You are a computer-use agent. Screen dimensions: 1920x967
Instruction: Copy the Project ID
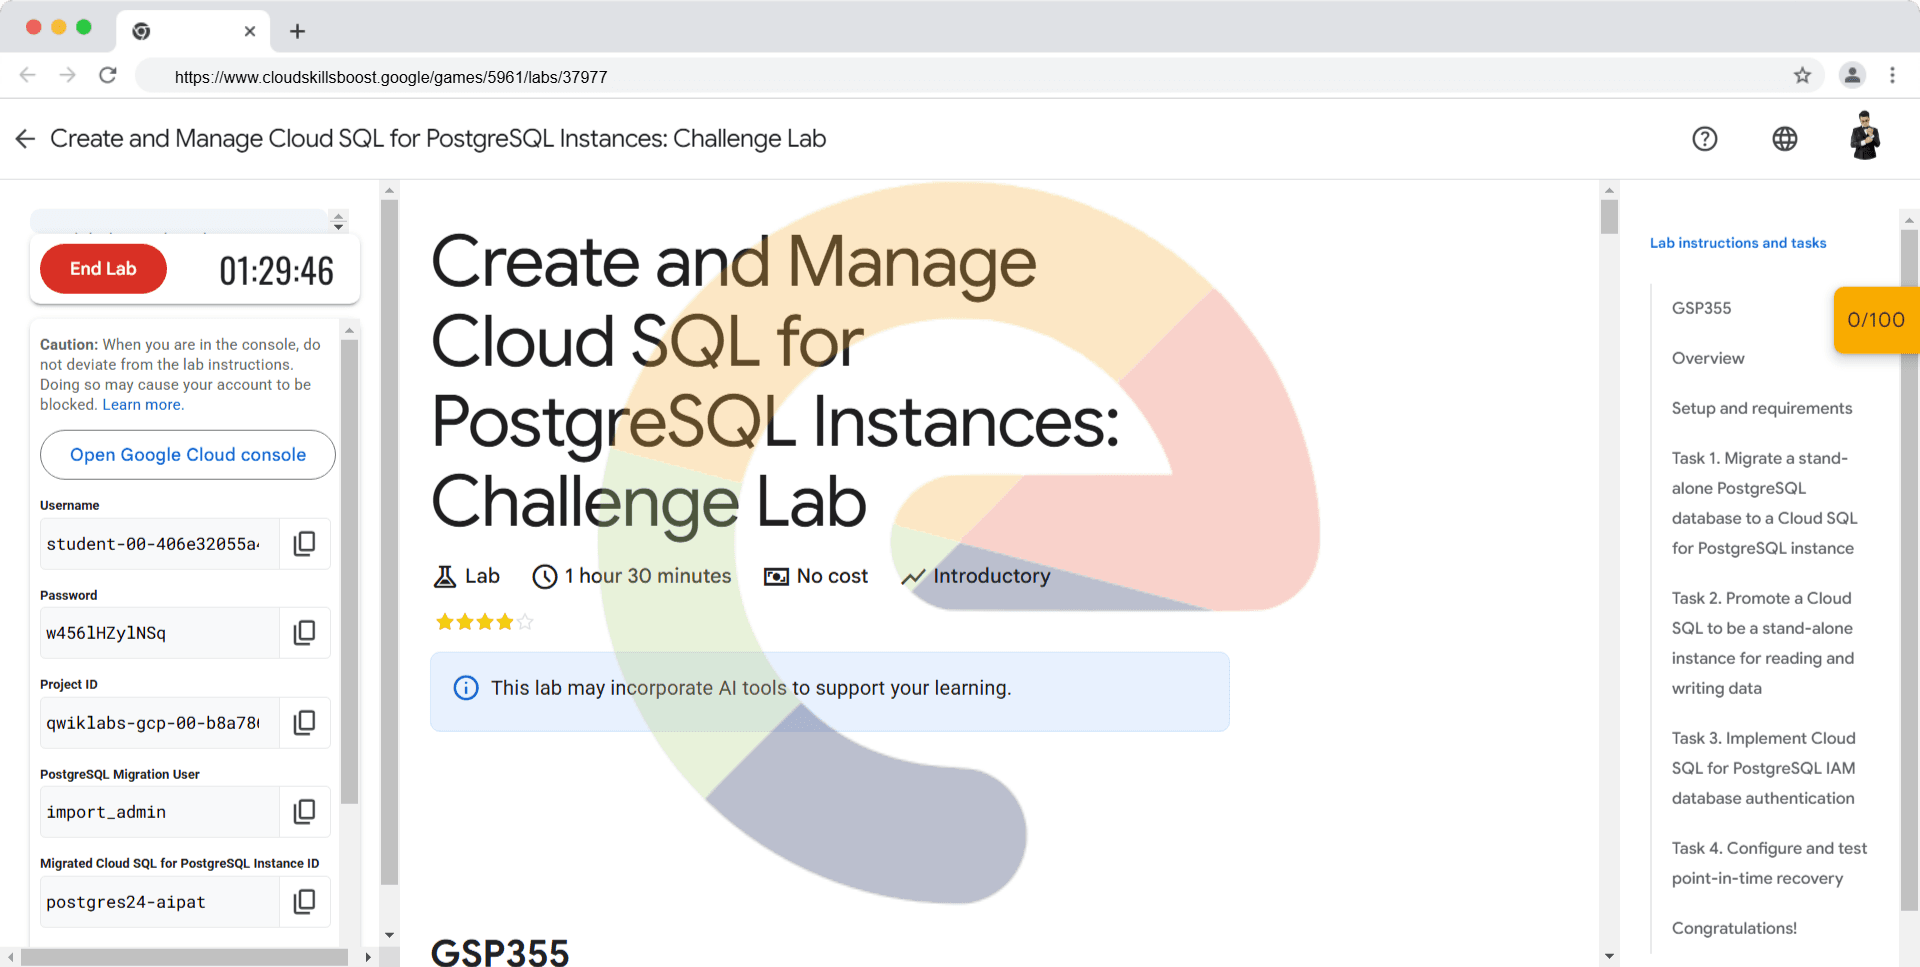(x=304, y=722)
